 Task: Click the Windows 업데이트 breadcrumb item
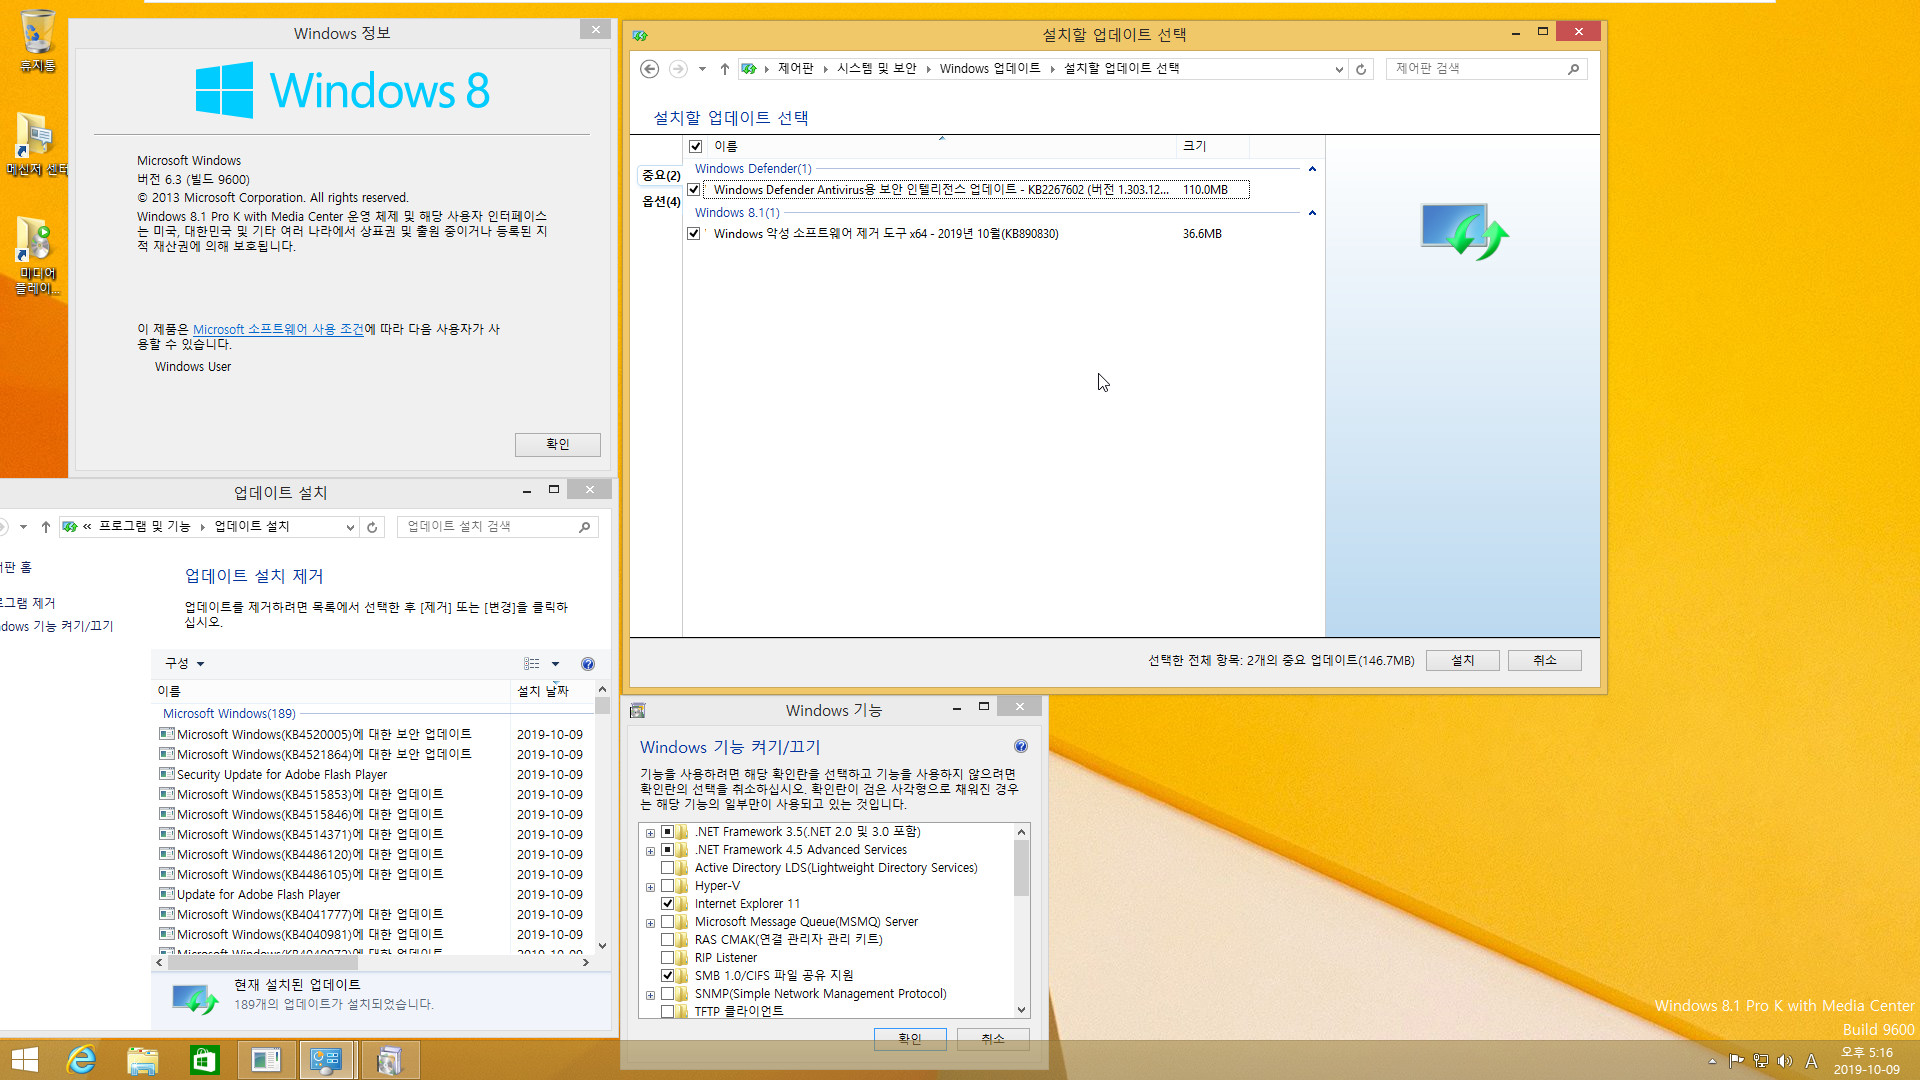990,68
